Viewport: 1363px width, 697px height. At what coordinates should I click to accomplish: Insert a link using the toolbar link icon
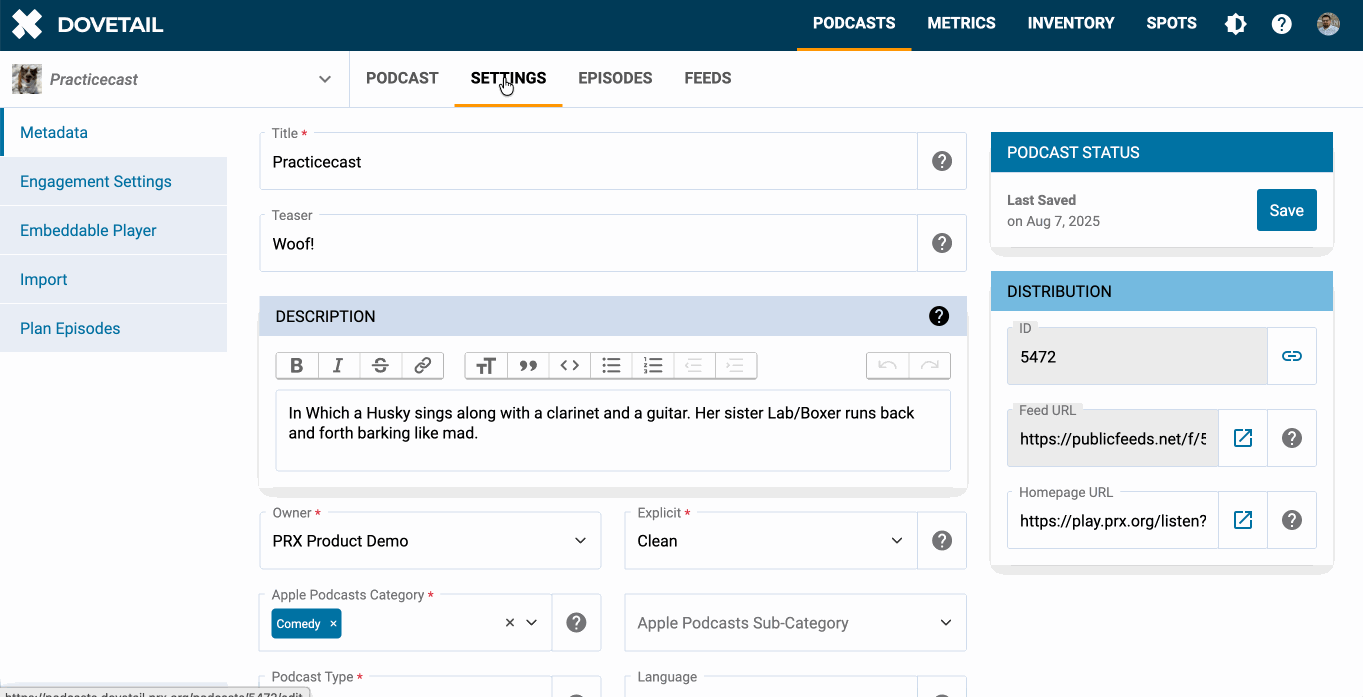click(422, 366)
